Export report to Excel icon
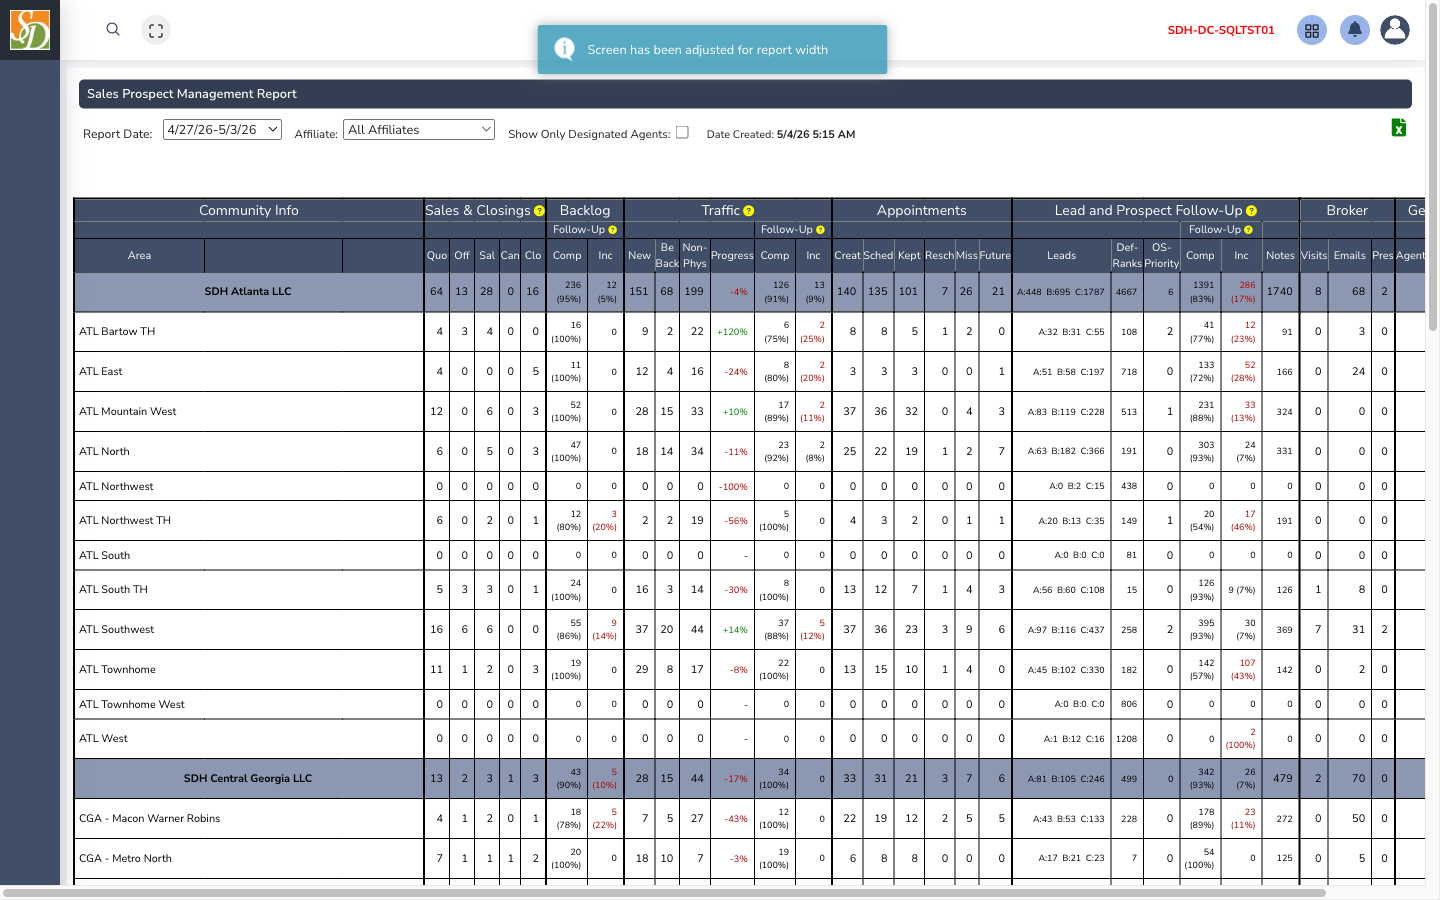This screenshot has height=900, width=1440. 1399,127
